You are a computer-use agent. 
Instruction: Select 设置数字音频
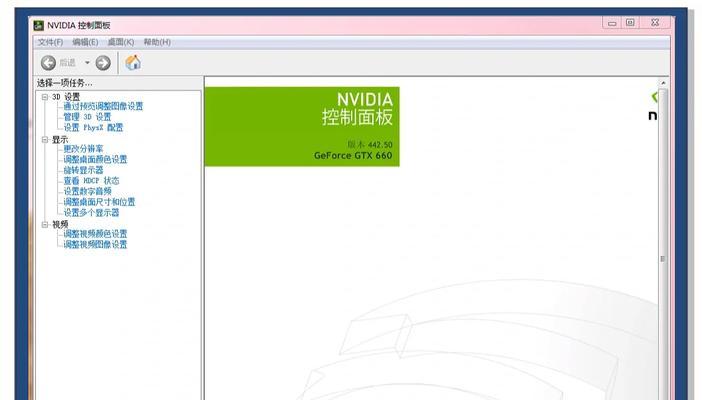(87, 191)
